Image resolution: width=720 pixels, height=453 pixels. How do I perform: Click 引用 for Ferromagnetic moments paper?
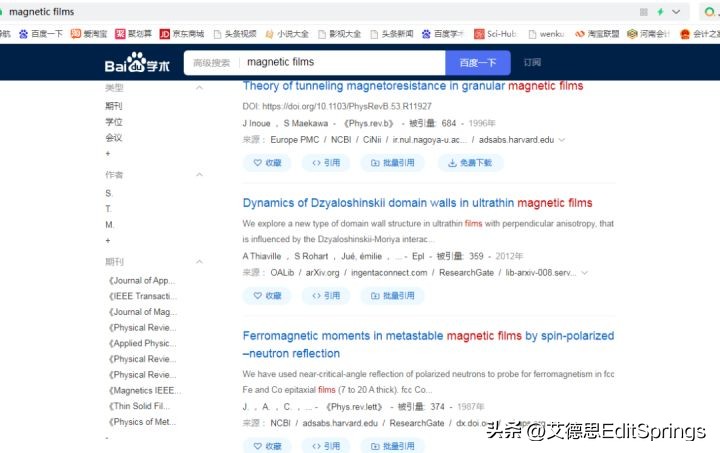[326, 446]
